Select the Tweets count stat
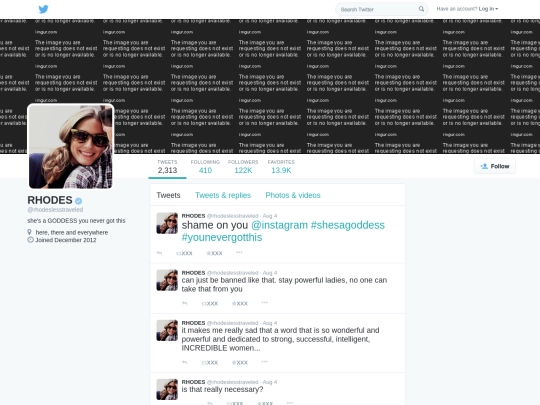Image resolution: width=540 pixels, height=405 pixels. click(x=167, y=167)
